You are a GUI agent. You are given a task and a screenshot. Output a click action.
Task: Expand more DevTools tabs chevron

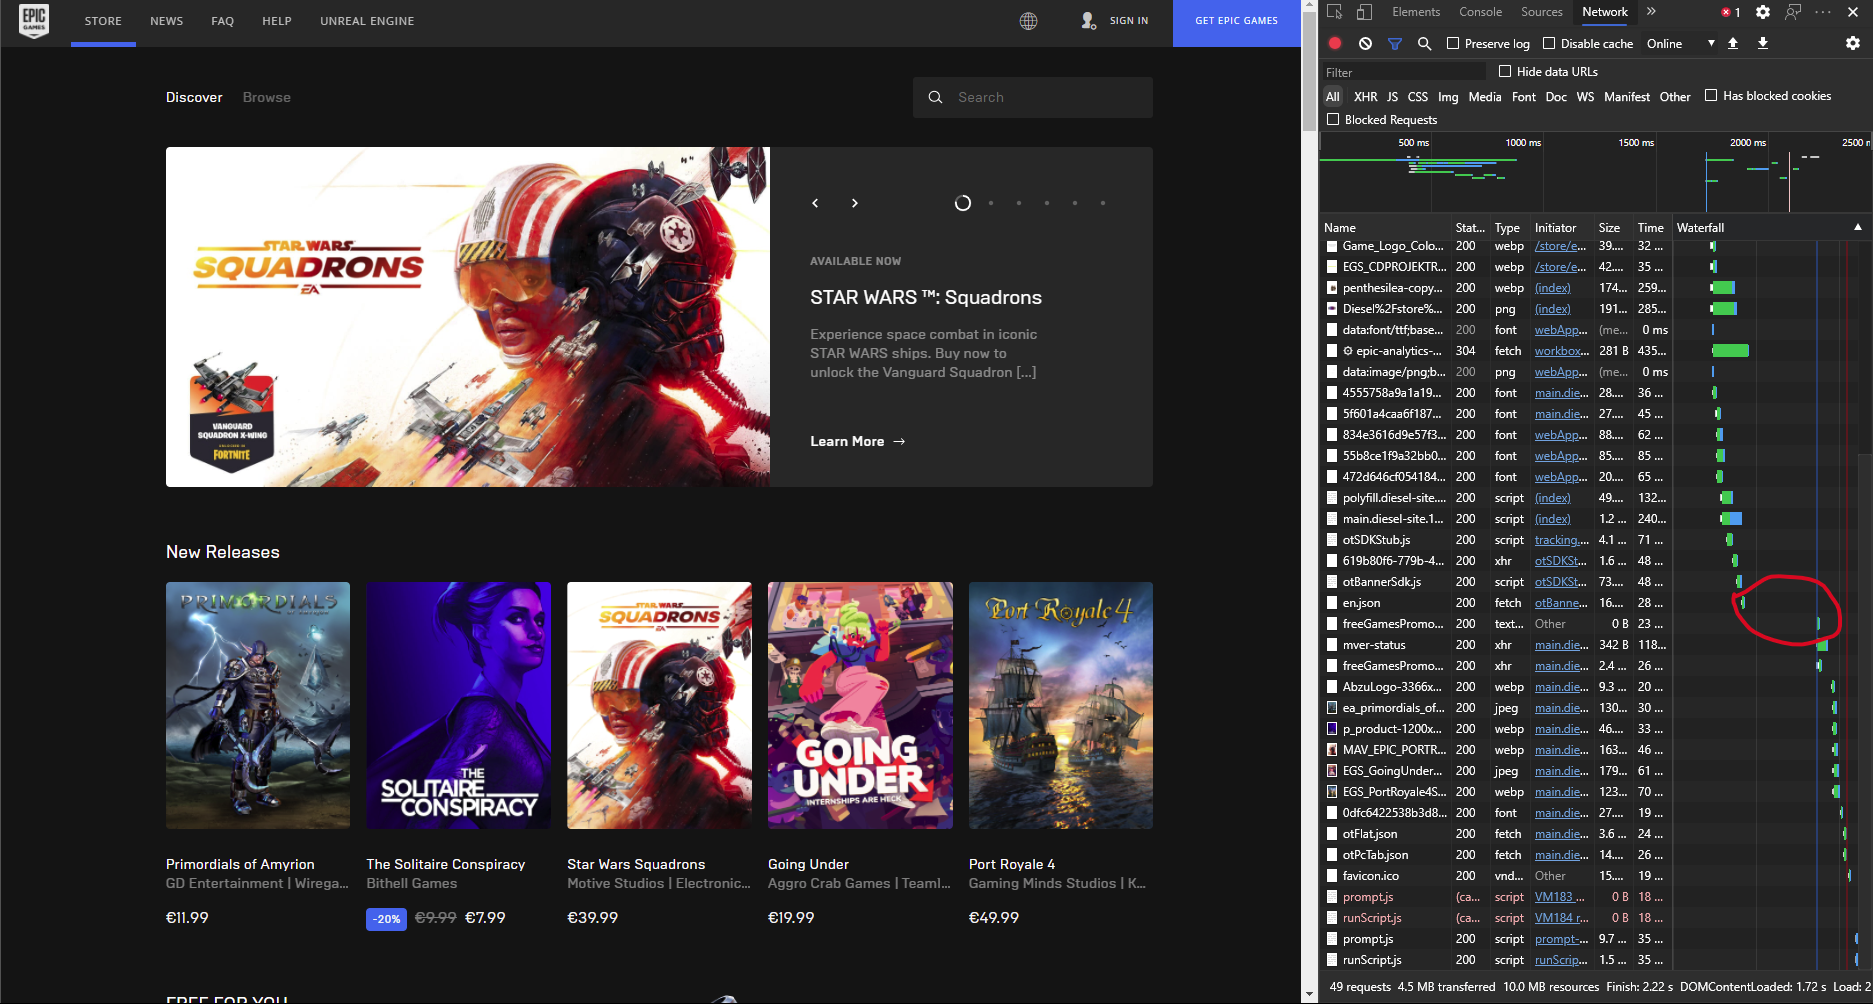(1651, 12)
